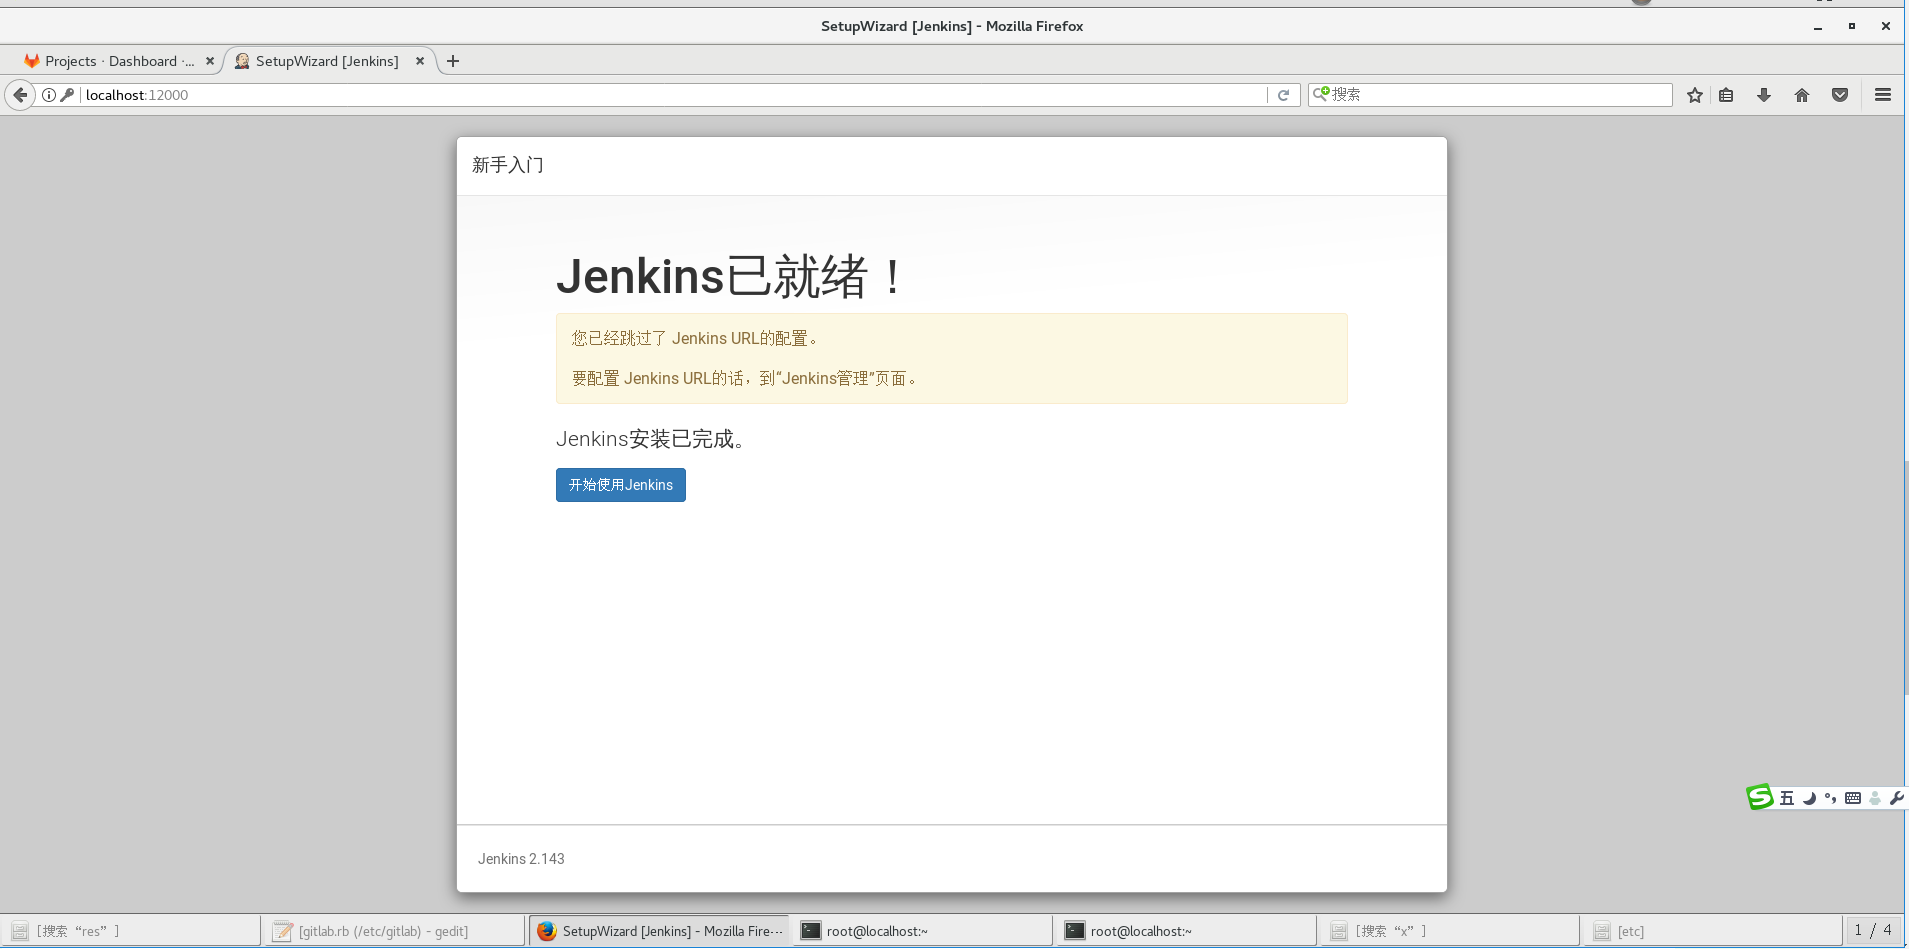
Task: Show bookmarks list icon
Action: tap(1726, 95)
